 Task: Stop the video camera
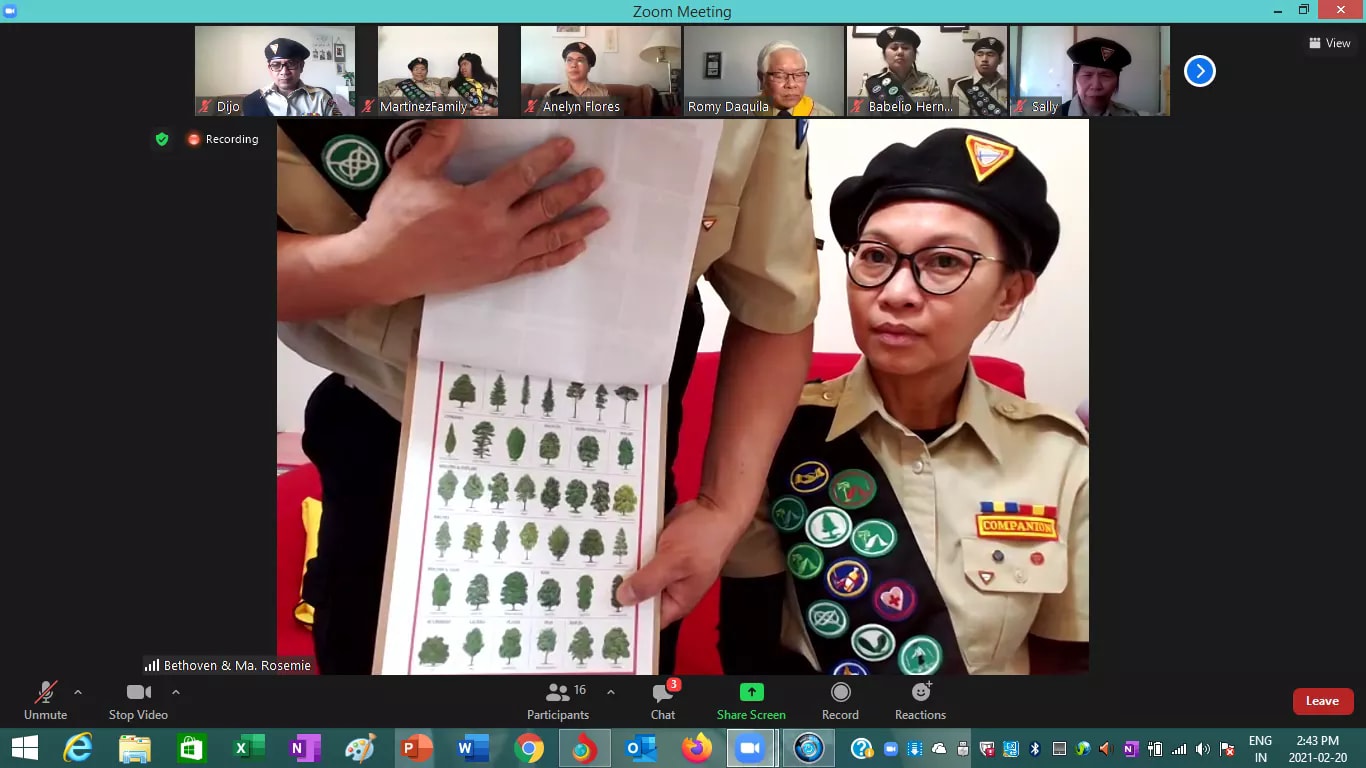(138, 700)
